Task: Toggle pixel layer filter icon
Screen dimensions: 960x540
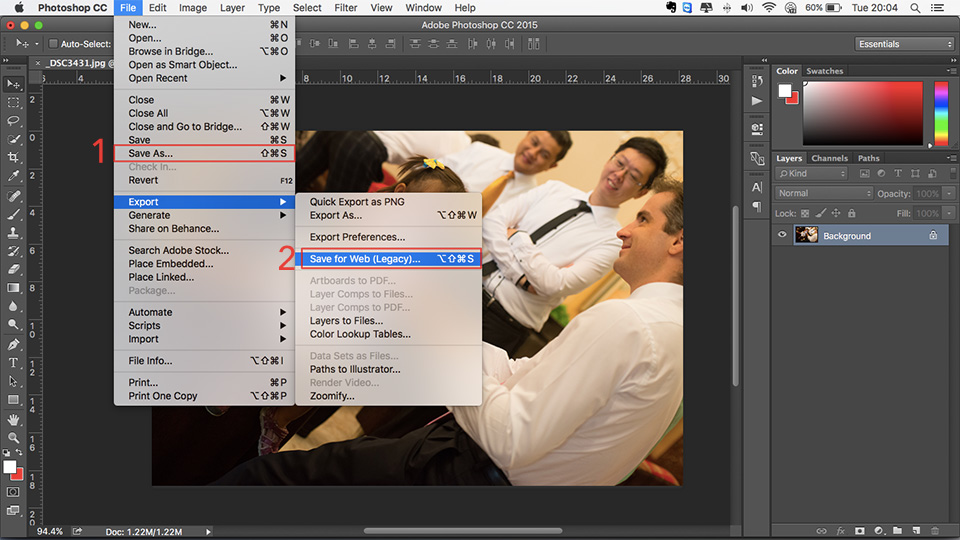Action: pos(864,174)
